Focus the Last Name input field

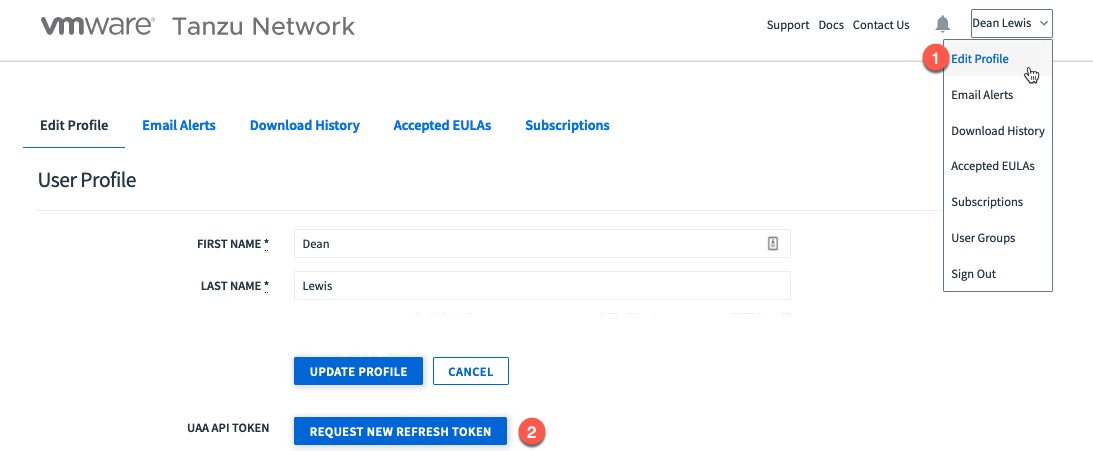point(542,286)
